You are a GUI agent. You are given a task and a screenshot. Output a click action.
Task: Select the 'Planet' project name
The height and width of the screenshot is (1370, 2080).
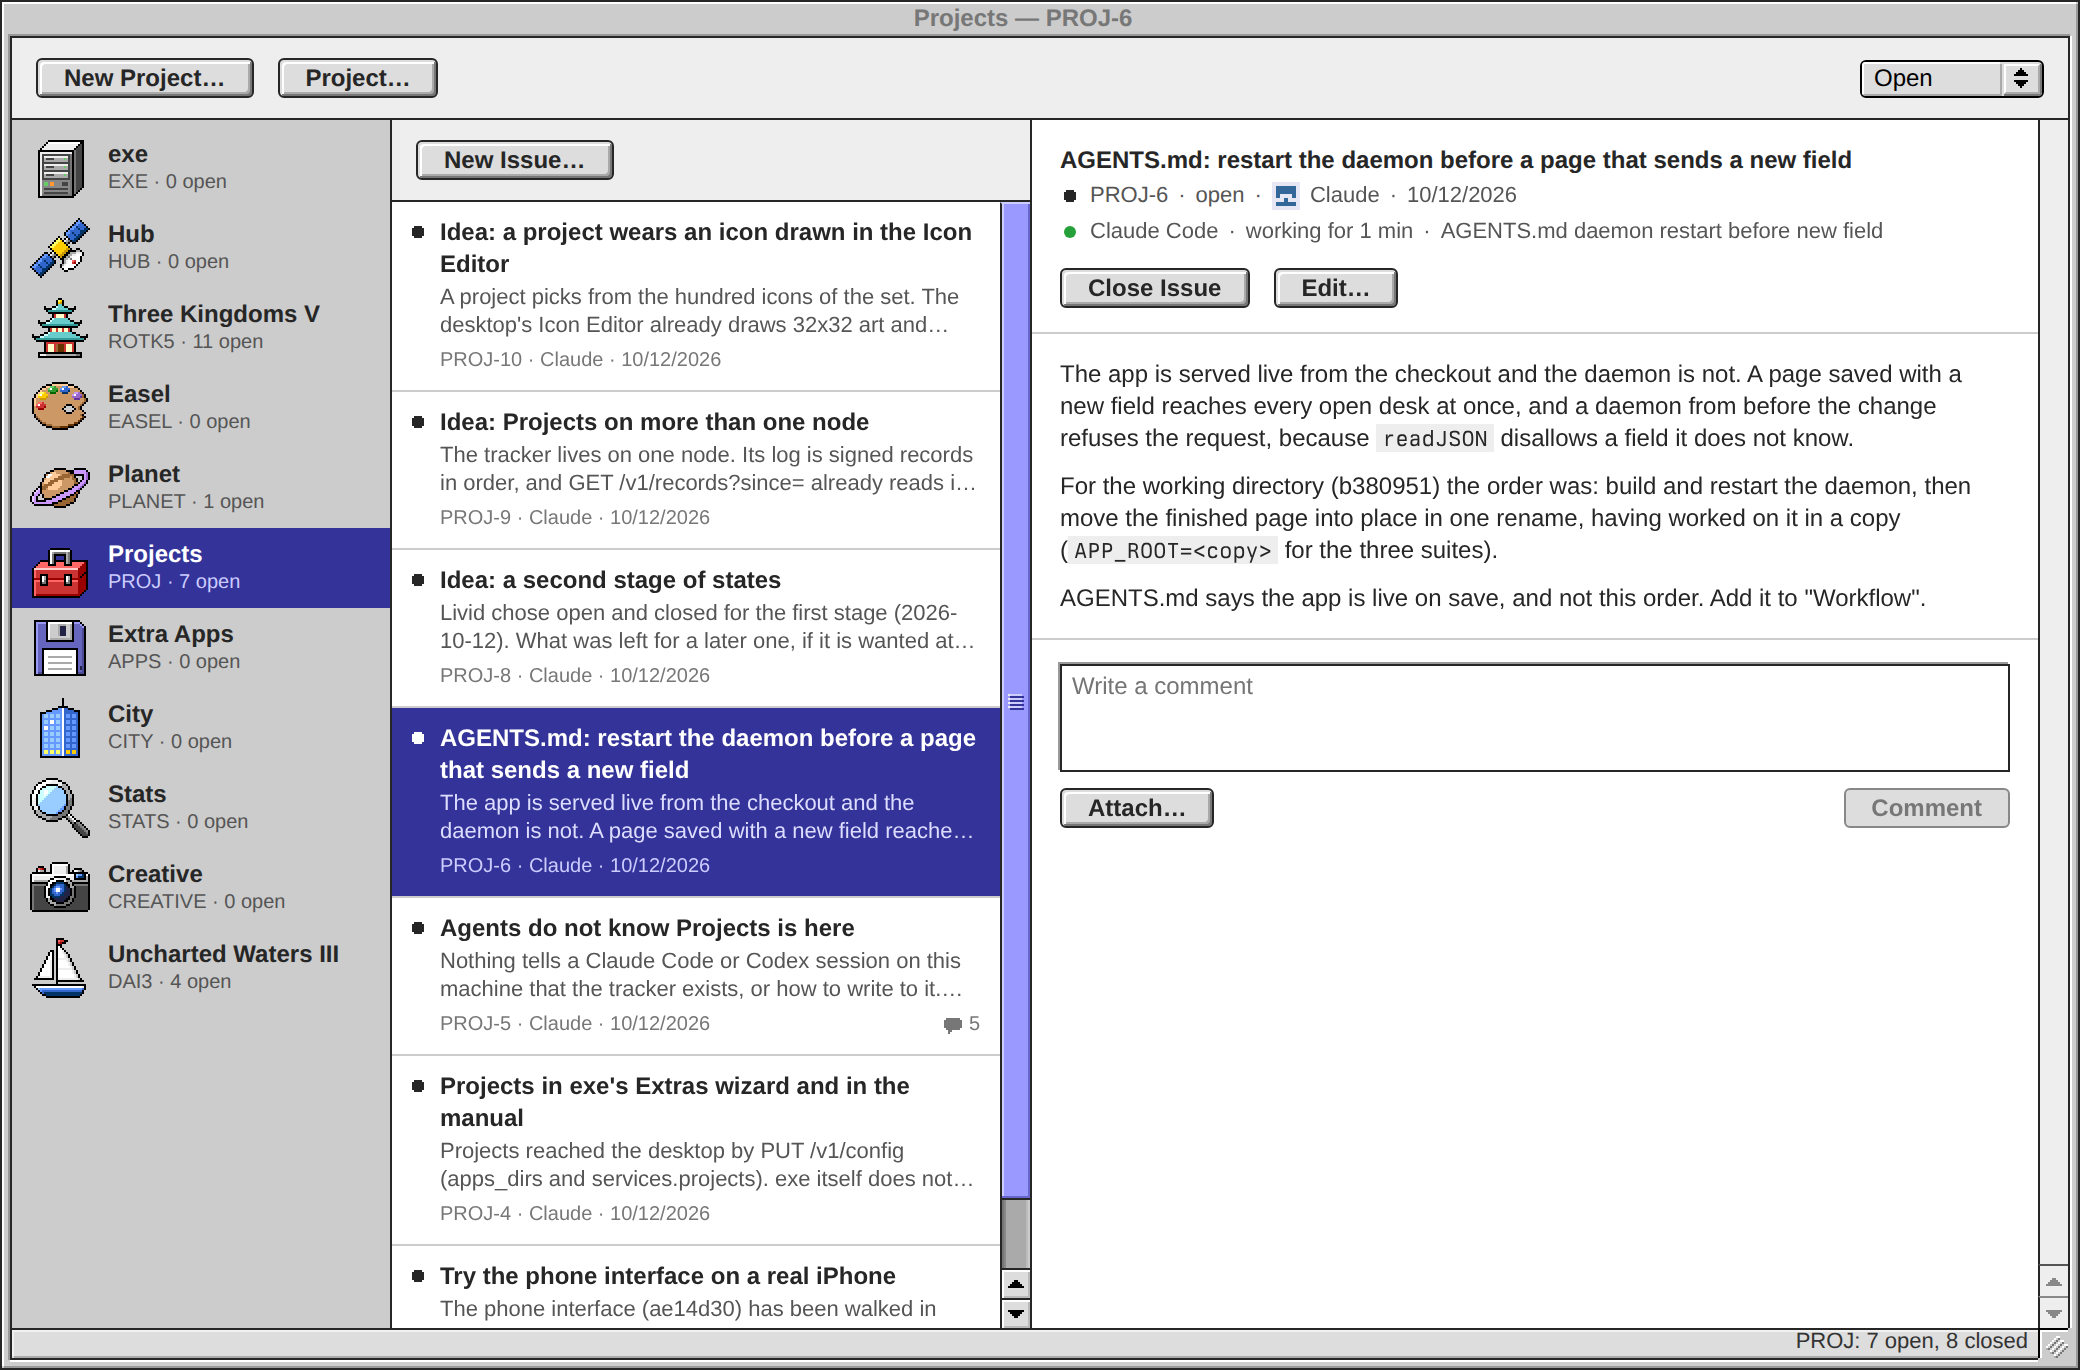point(144,474)
